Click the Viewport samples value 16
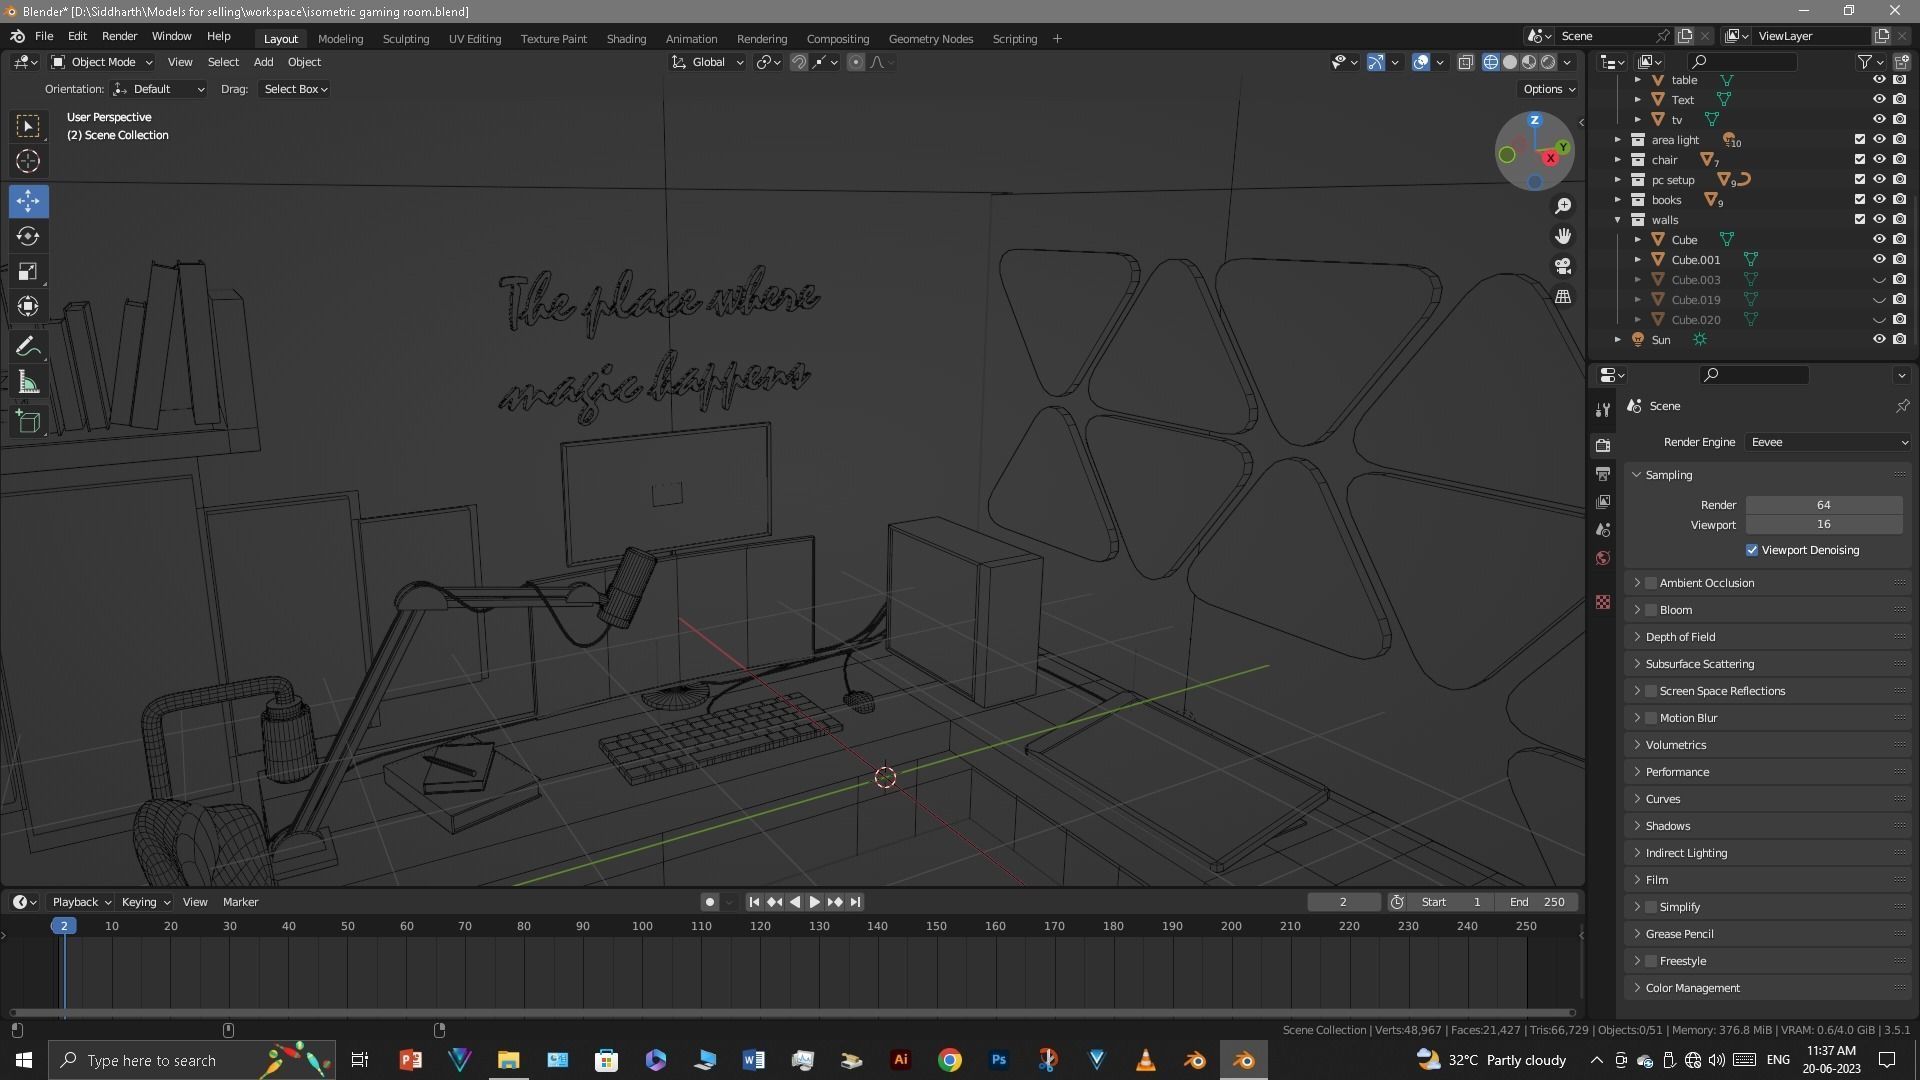Viewport: 1920px width, 1080px height. [x=1824, y=524]
